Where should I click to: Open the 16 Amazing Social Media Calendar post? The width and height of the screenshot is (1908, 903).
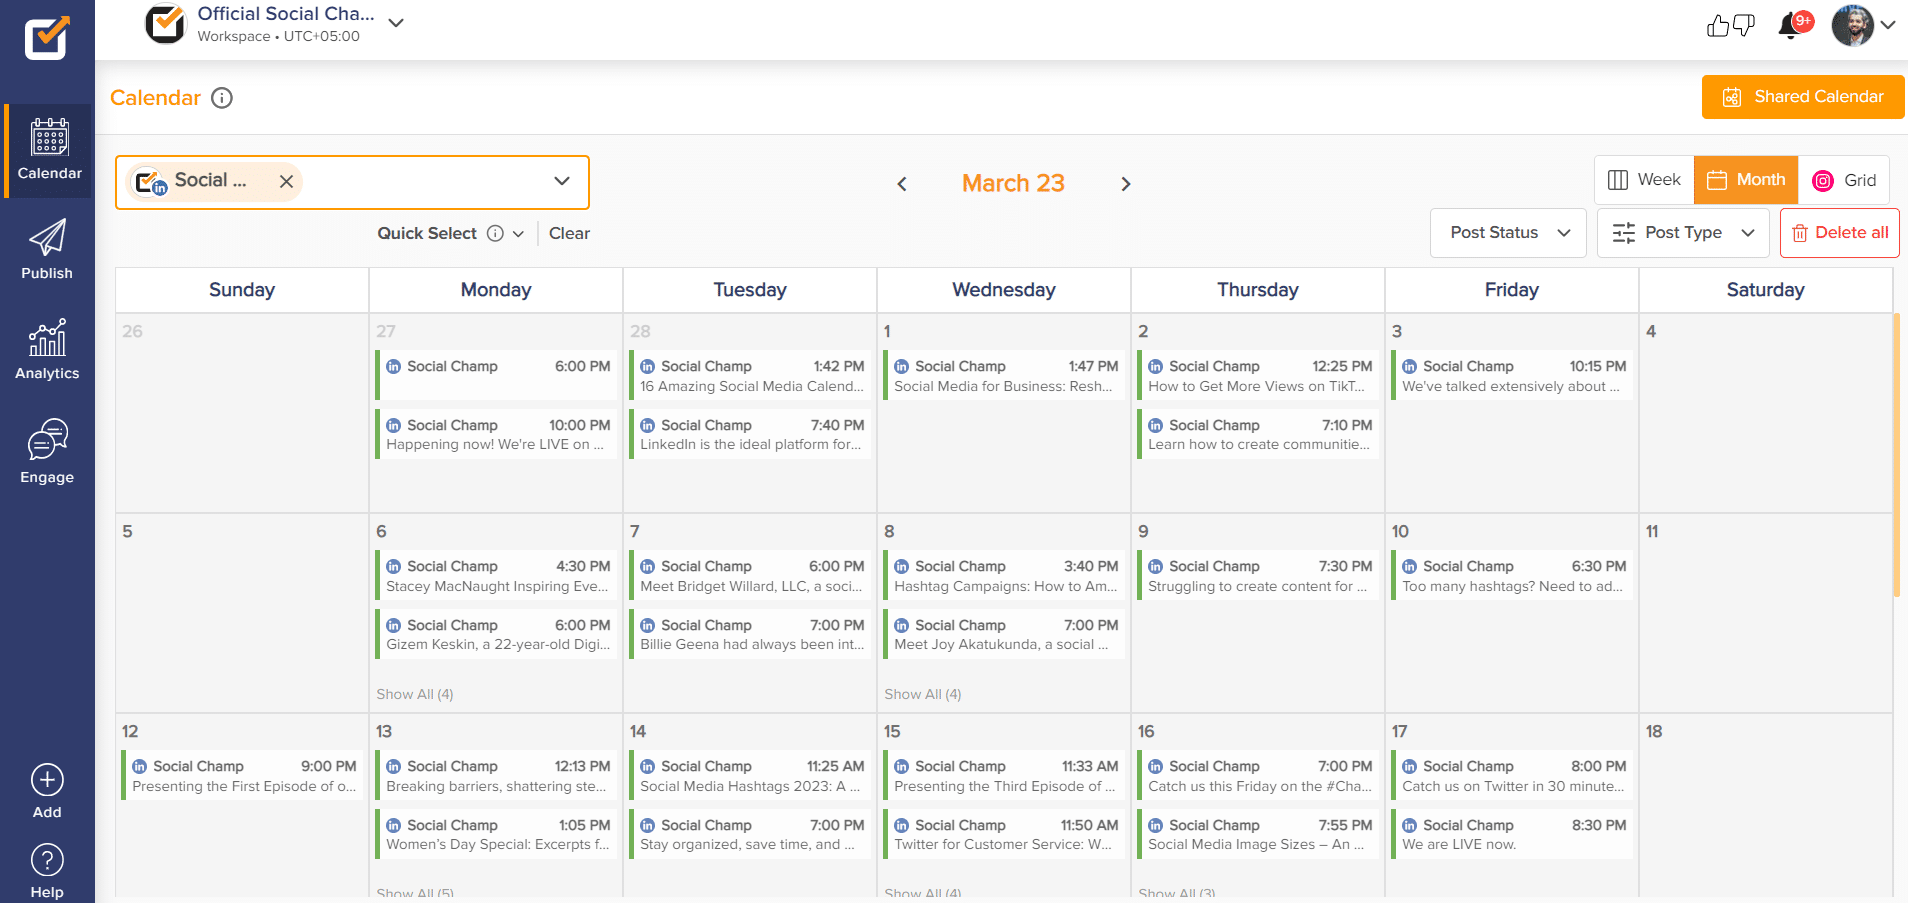[x=750, y=375]
